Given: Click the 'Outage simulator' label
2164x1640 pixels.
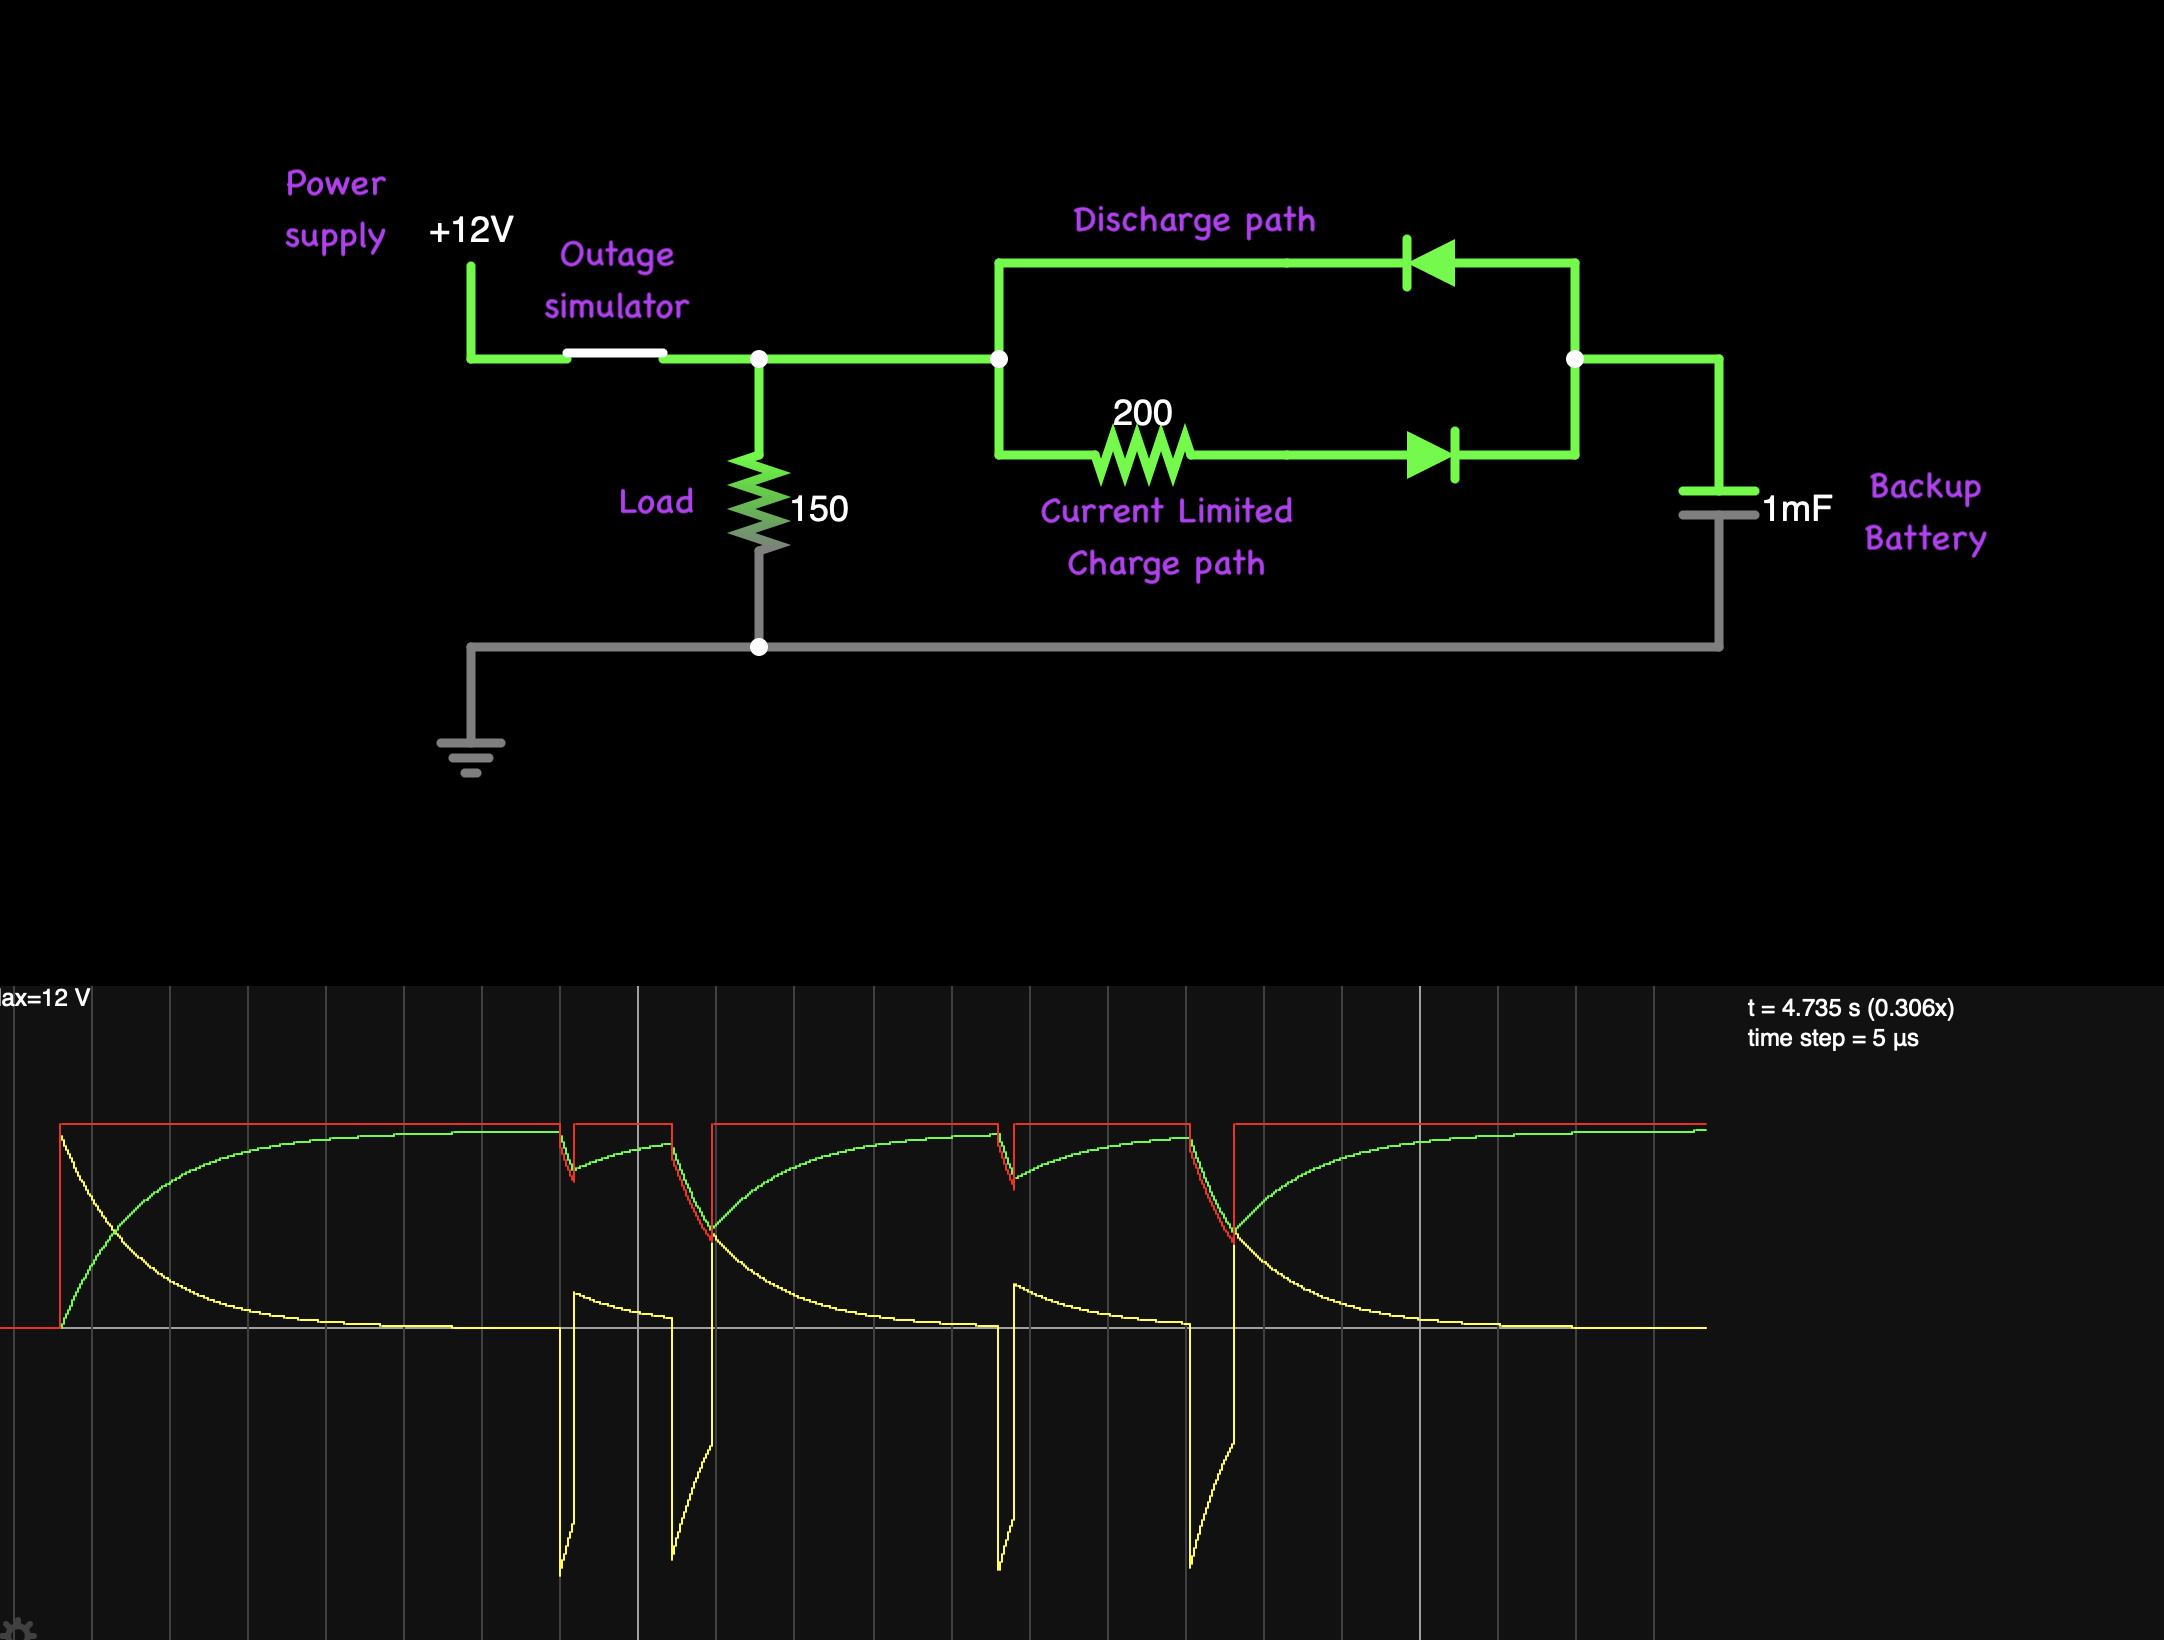Looking at the screenshot, I should 616,281.
